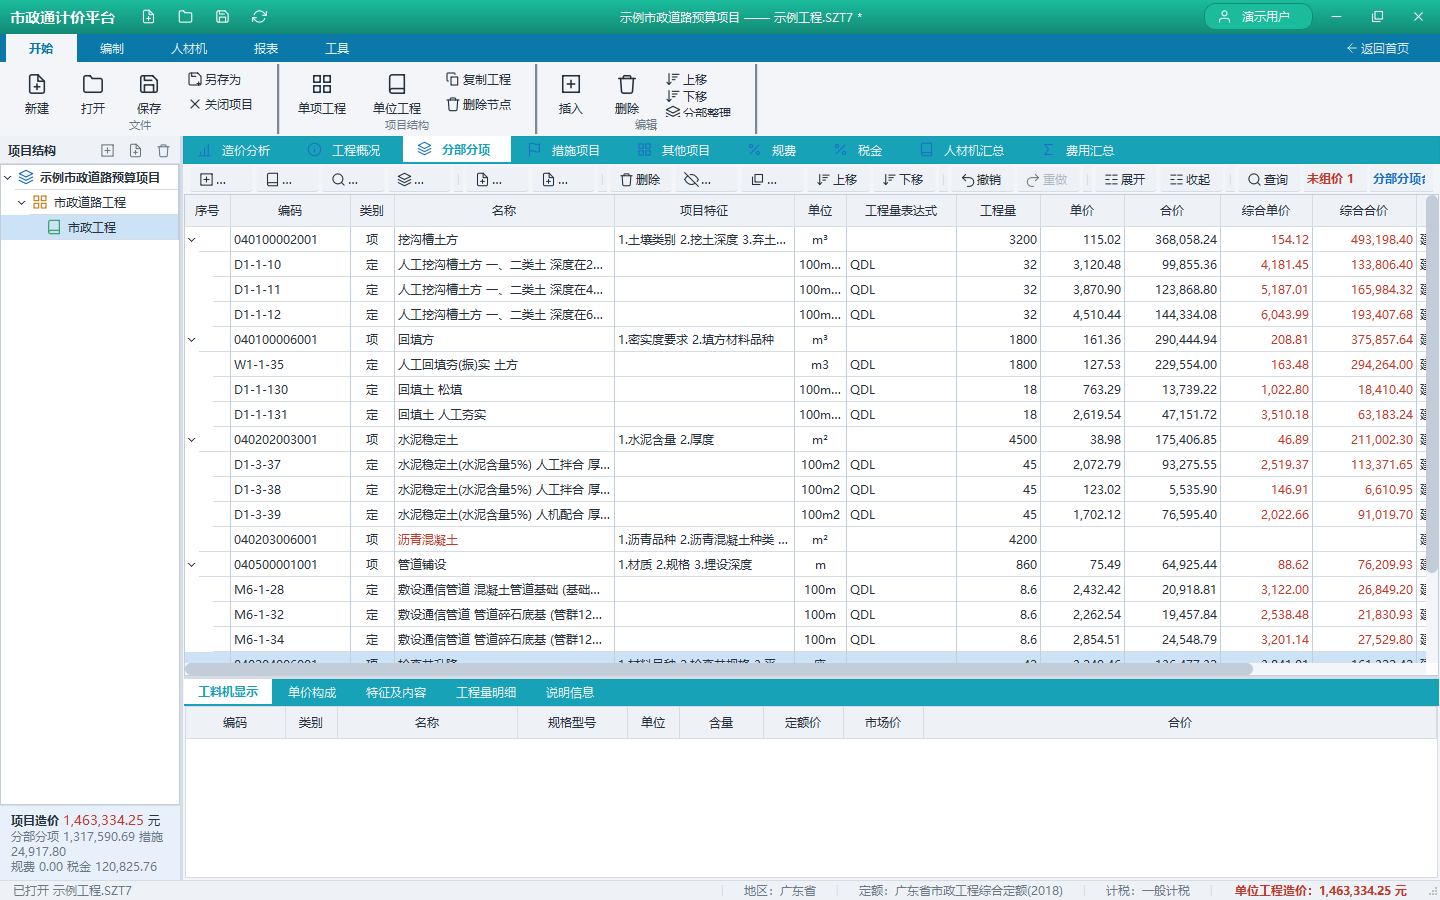Click the horizontal scrollbar under the table

point(719,669)
